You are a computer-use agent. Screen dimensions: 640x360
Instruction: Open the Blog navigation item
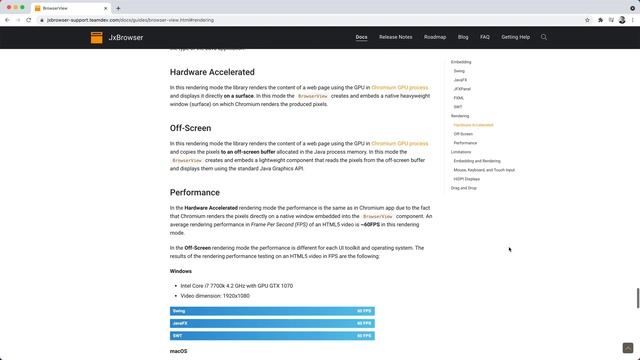click(x=463, y=37)
